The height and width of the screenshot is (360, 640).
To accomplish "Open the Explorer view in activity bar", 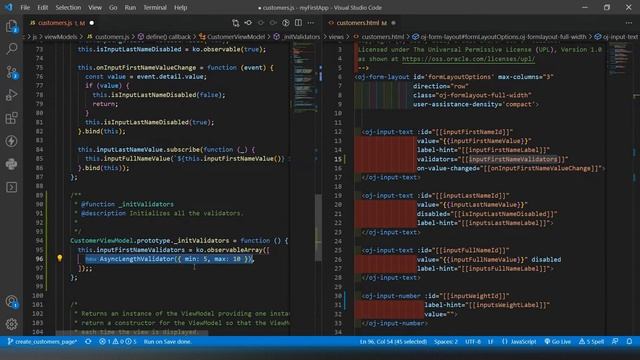I will 11,27.
